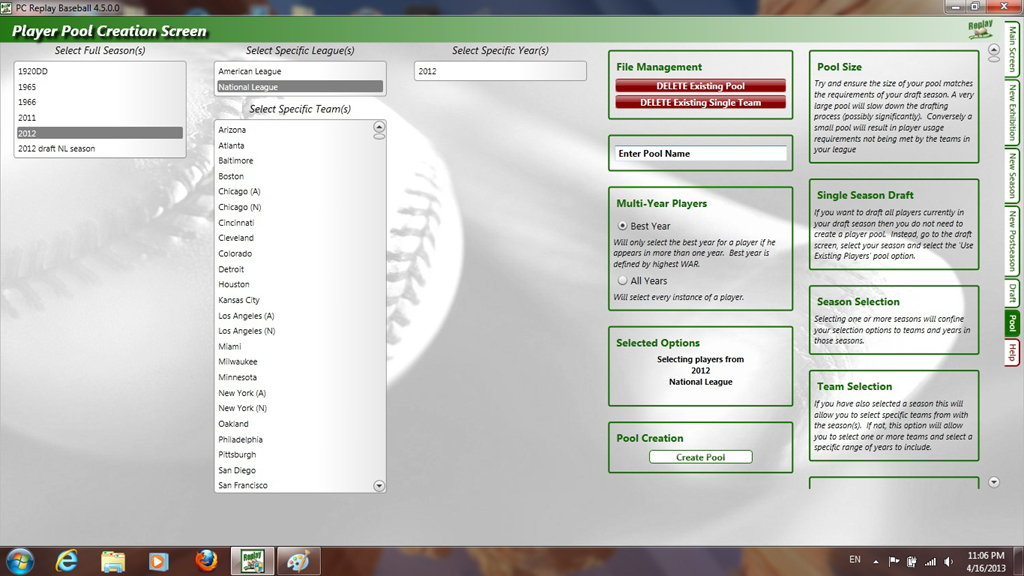Choose the All Years radio option
The height and width of the screenshot is (576, 1024).
click(623, 281)
